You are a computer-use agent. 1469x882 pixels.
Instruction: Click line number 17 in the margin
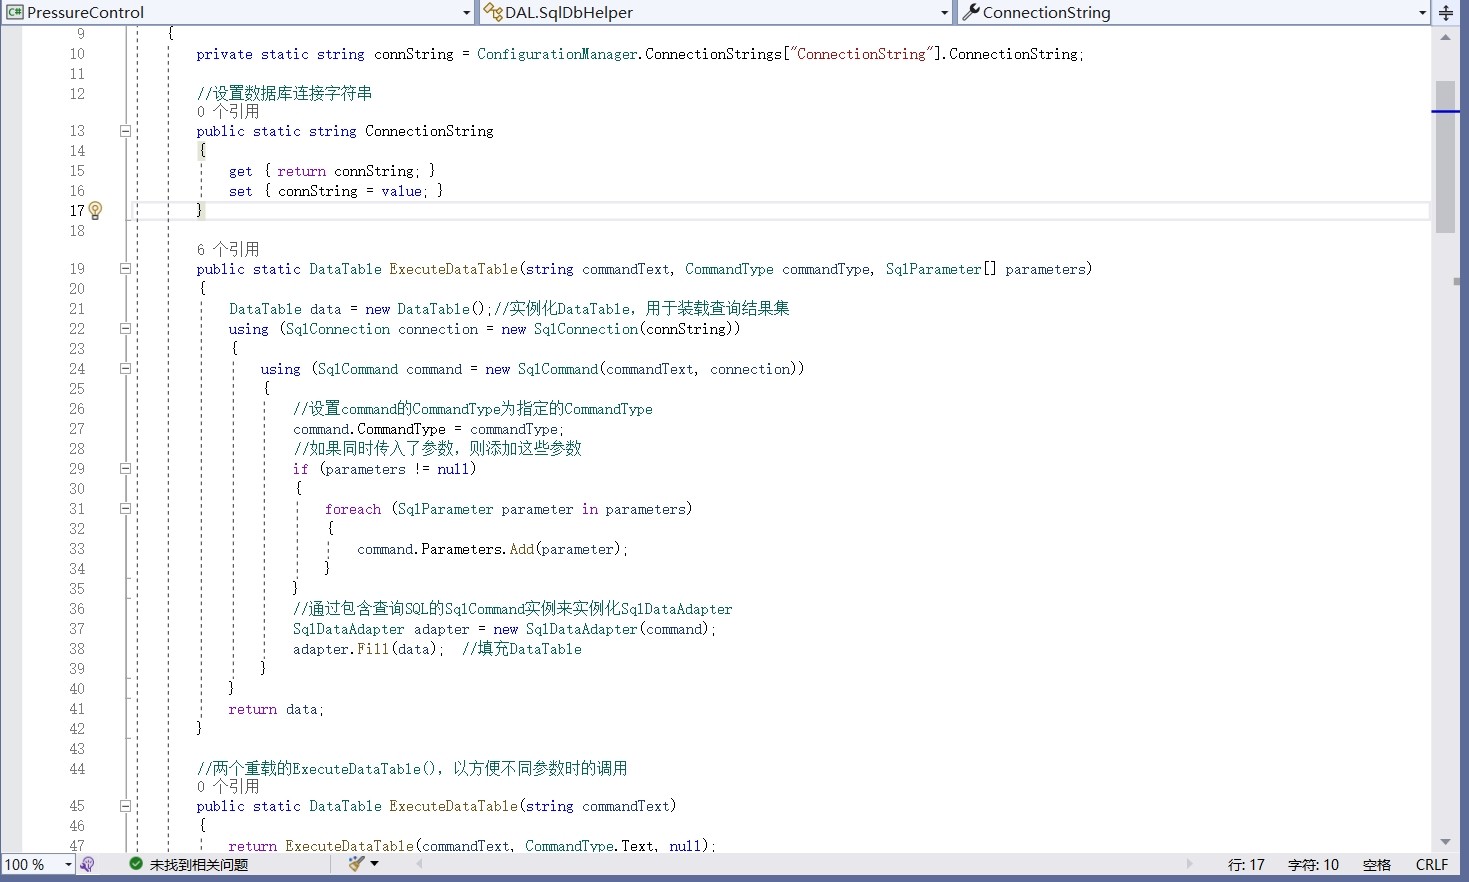pyautogui.click(x=77, y=211)
